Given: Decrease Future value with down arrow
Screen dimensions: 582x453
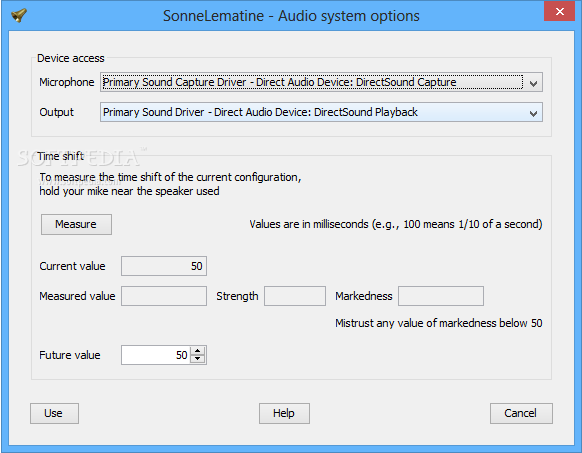Looking at the screenshot, I should tap(198, 359).
